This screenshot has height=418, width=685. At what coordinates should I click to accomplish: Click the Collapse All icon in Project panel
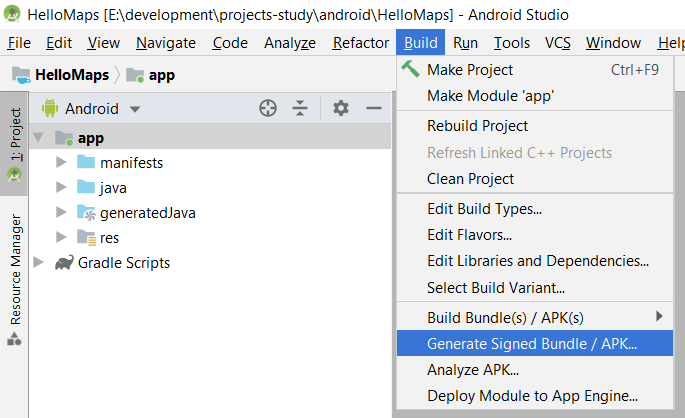click(300, 108)
